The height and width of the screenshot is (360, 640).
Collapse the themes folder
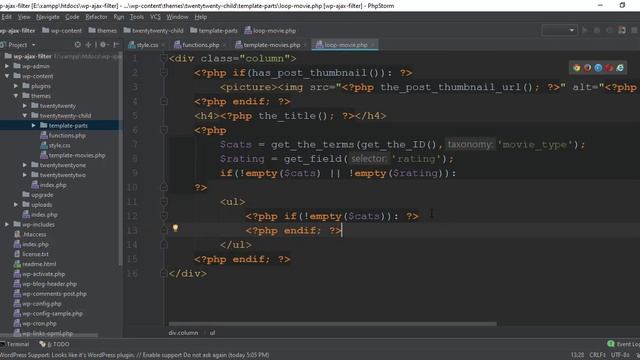pyautogui.click(x=16, y=96)
